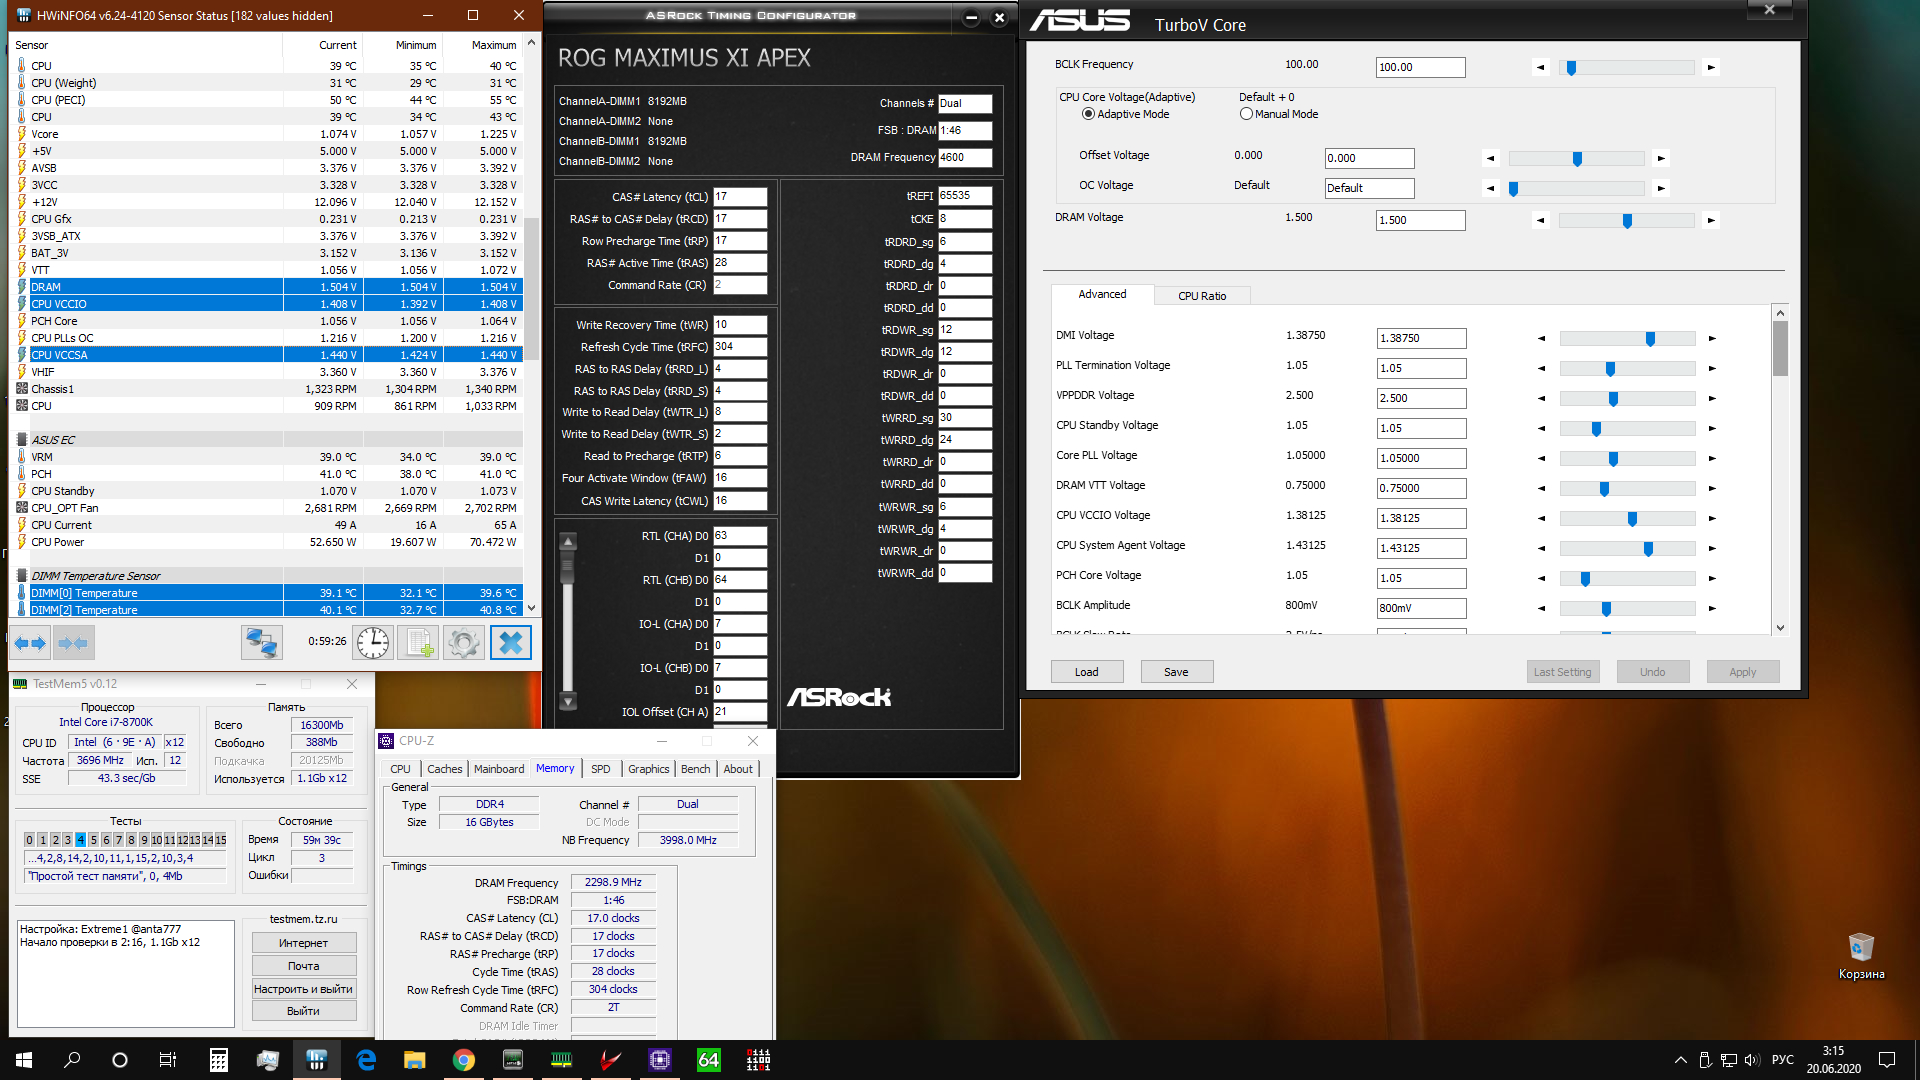Click HWiNFO network monitors icon
Viewport: 1920px width, 1080px height.
point(262,643)
